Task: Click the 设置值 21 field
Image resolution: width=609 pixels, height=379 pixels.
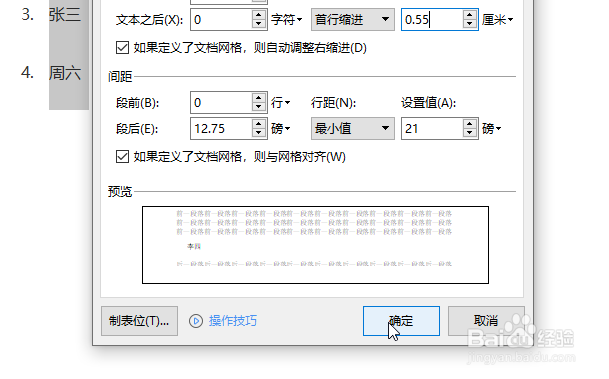Action: pyautogui.click(x=432, y=129)
